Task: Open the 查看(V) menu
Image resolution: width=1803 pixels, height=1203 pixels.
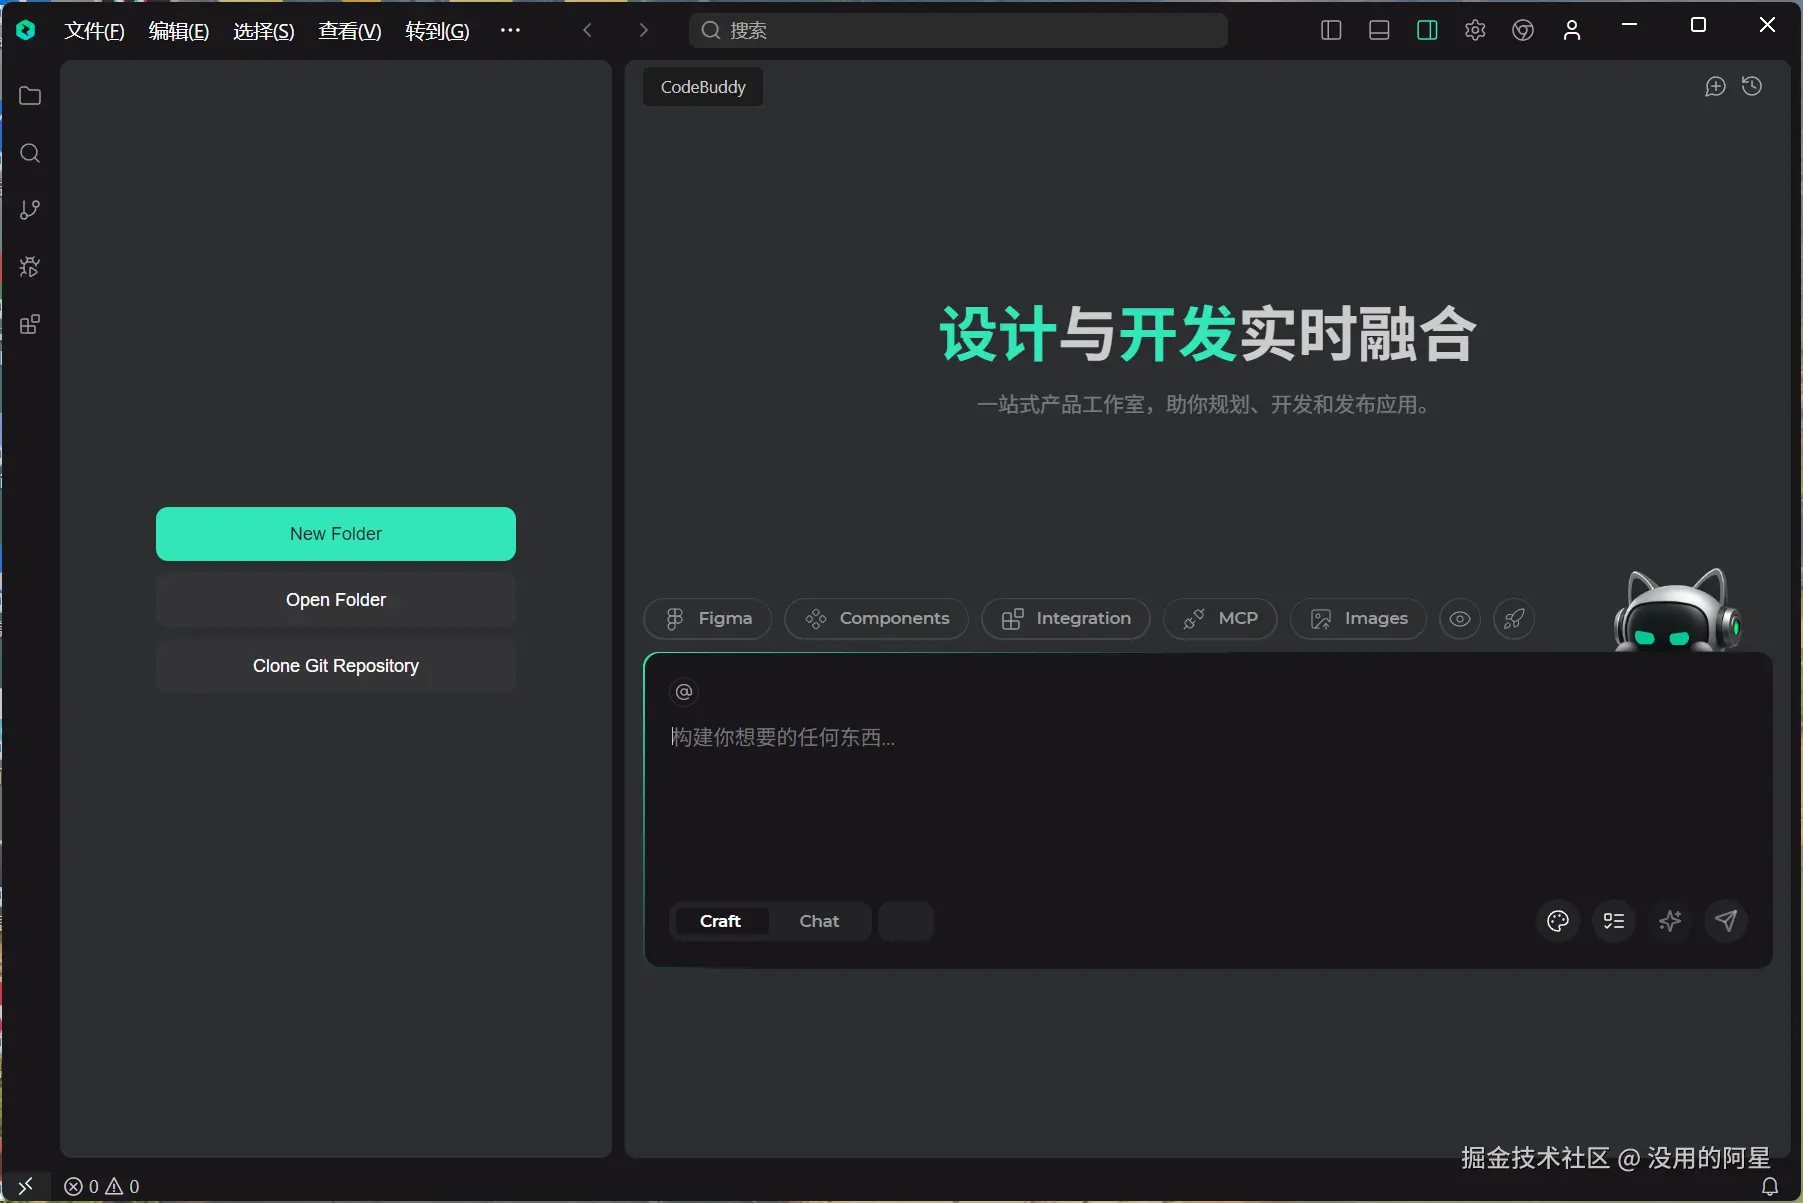Action: (350, 31)
